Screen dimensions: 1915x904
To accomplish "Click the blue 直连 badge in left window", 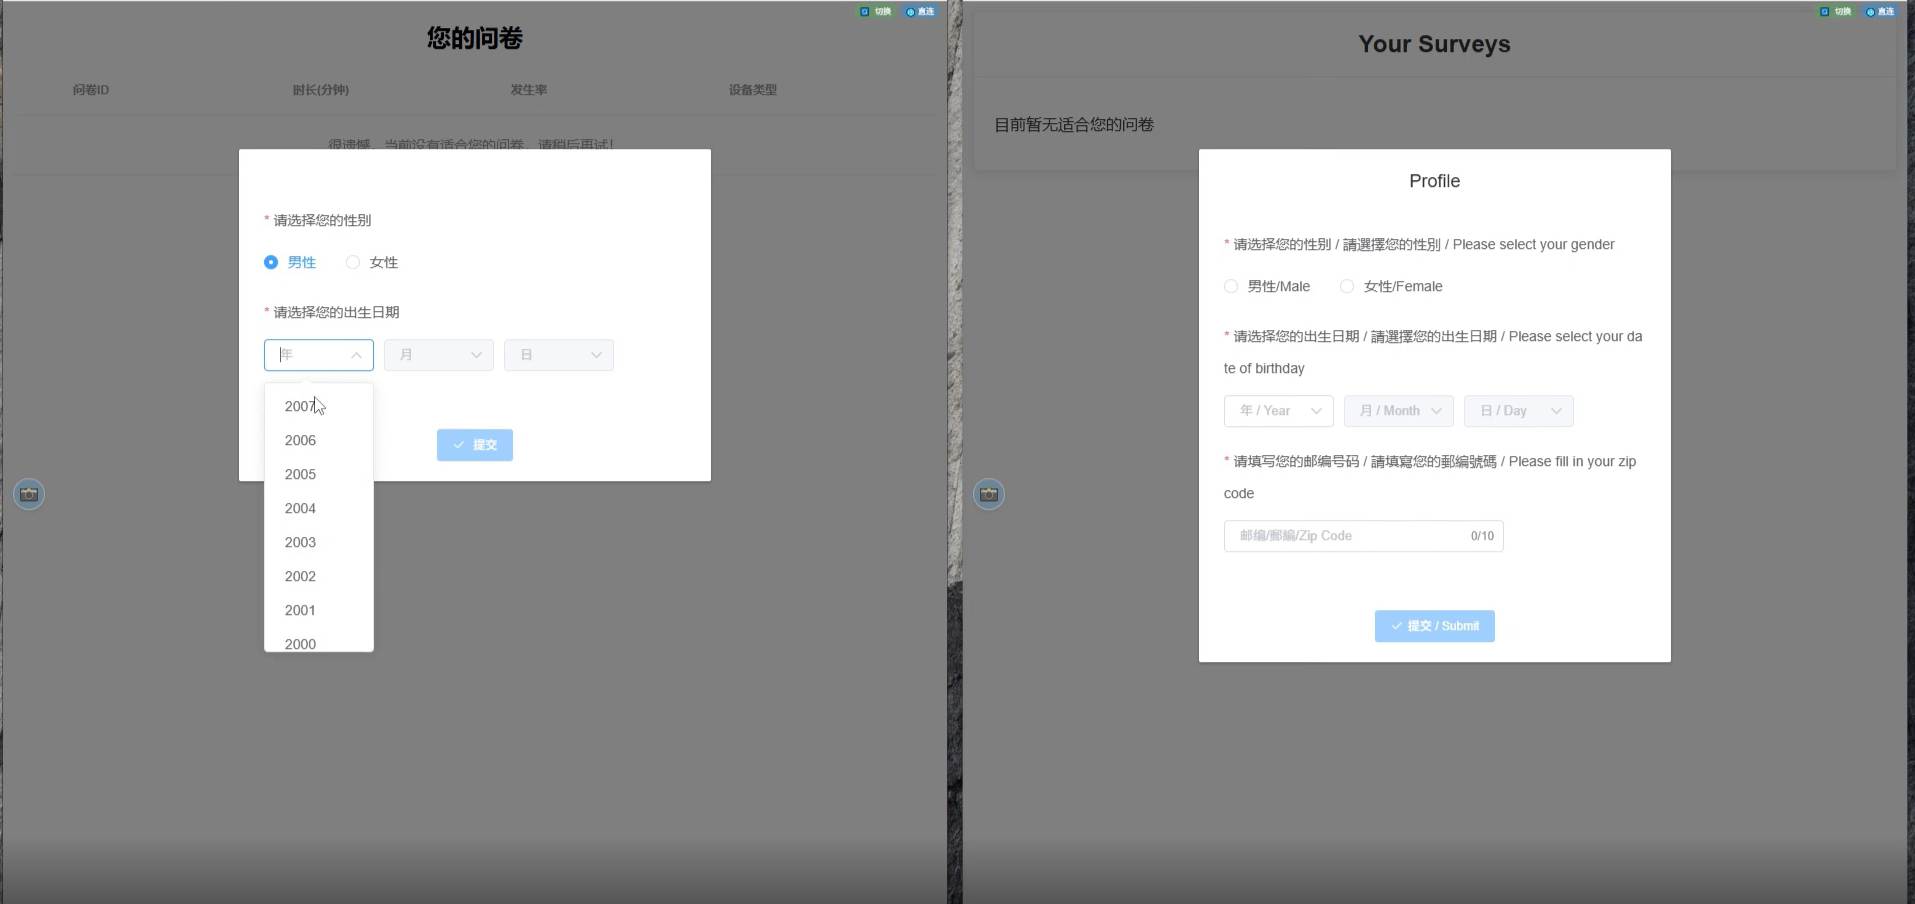I will pos(920,12).
